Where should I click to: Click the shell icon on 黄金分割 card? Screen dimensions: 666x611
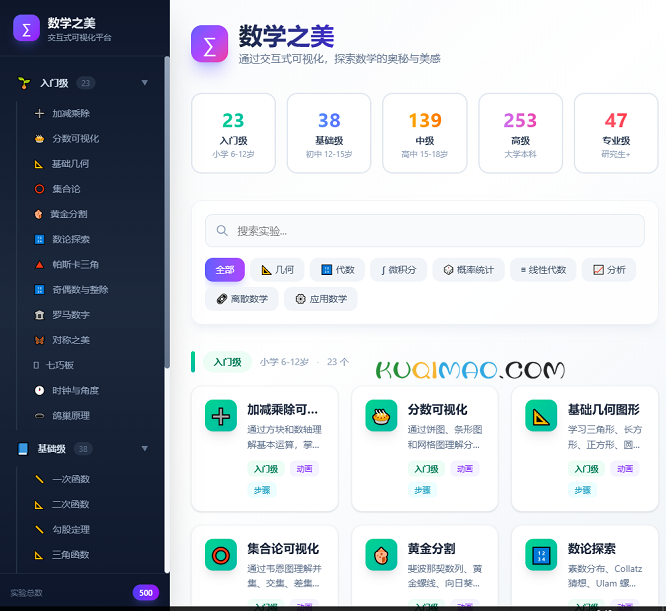(381, 555)
